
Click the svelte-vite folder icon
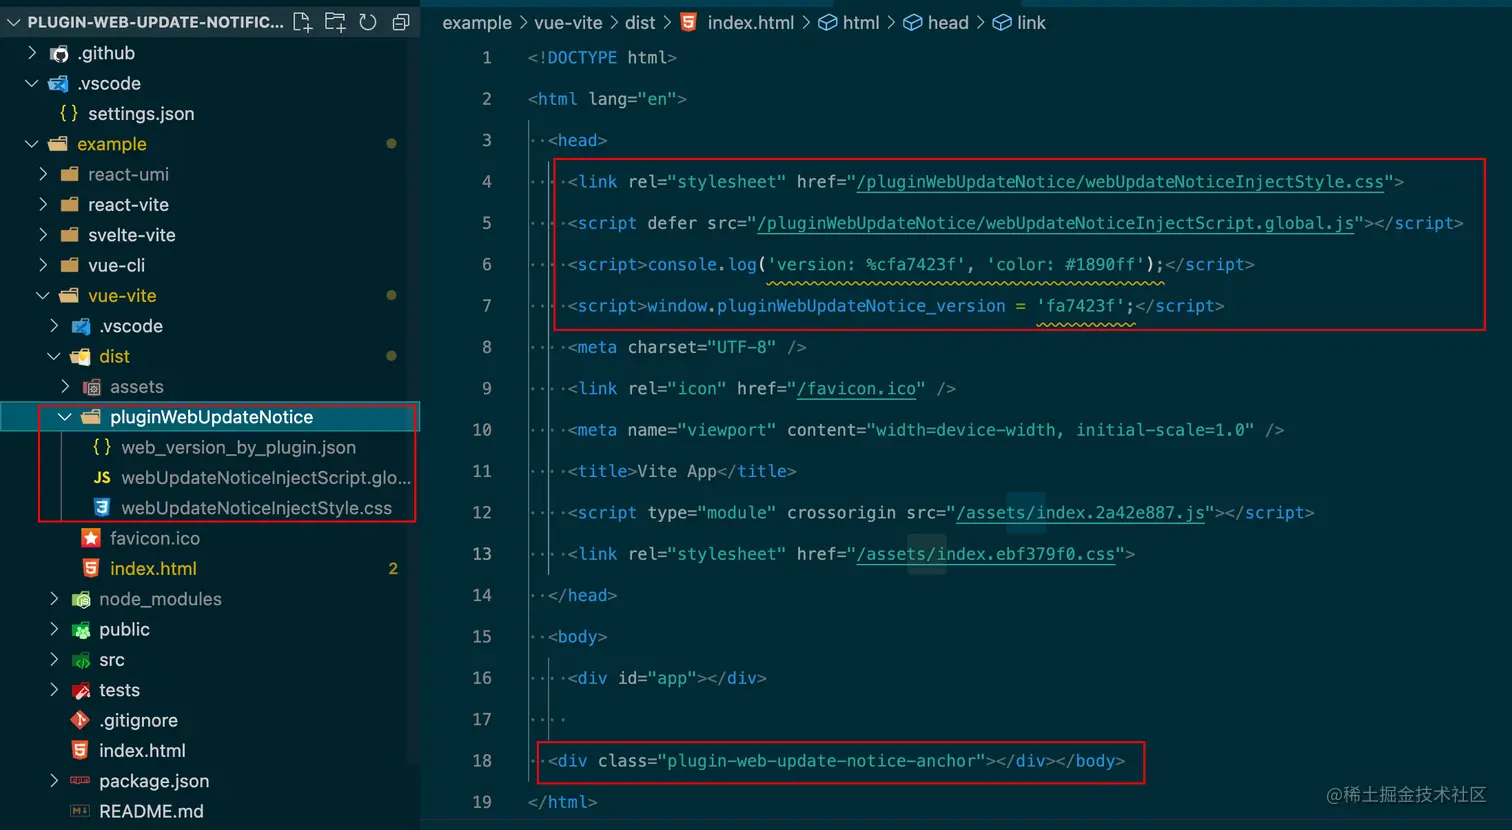(69, 236)
